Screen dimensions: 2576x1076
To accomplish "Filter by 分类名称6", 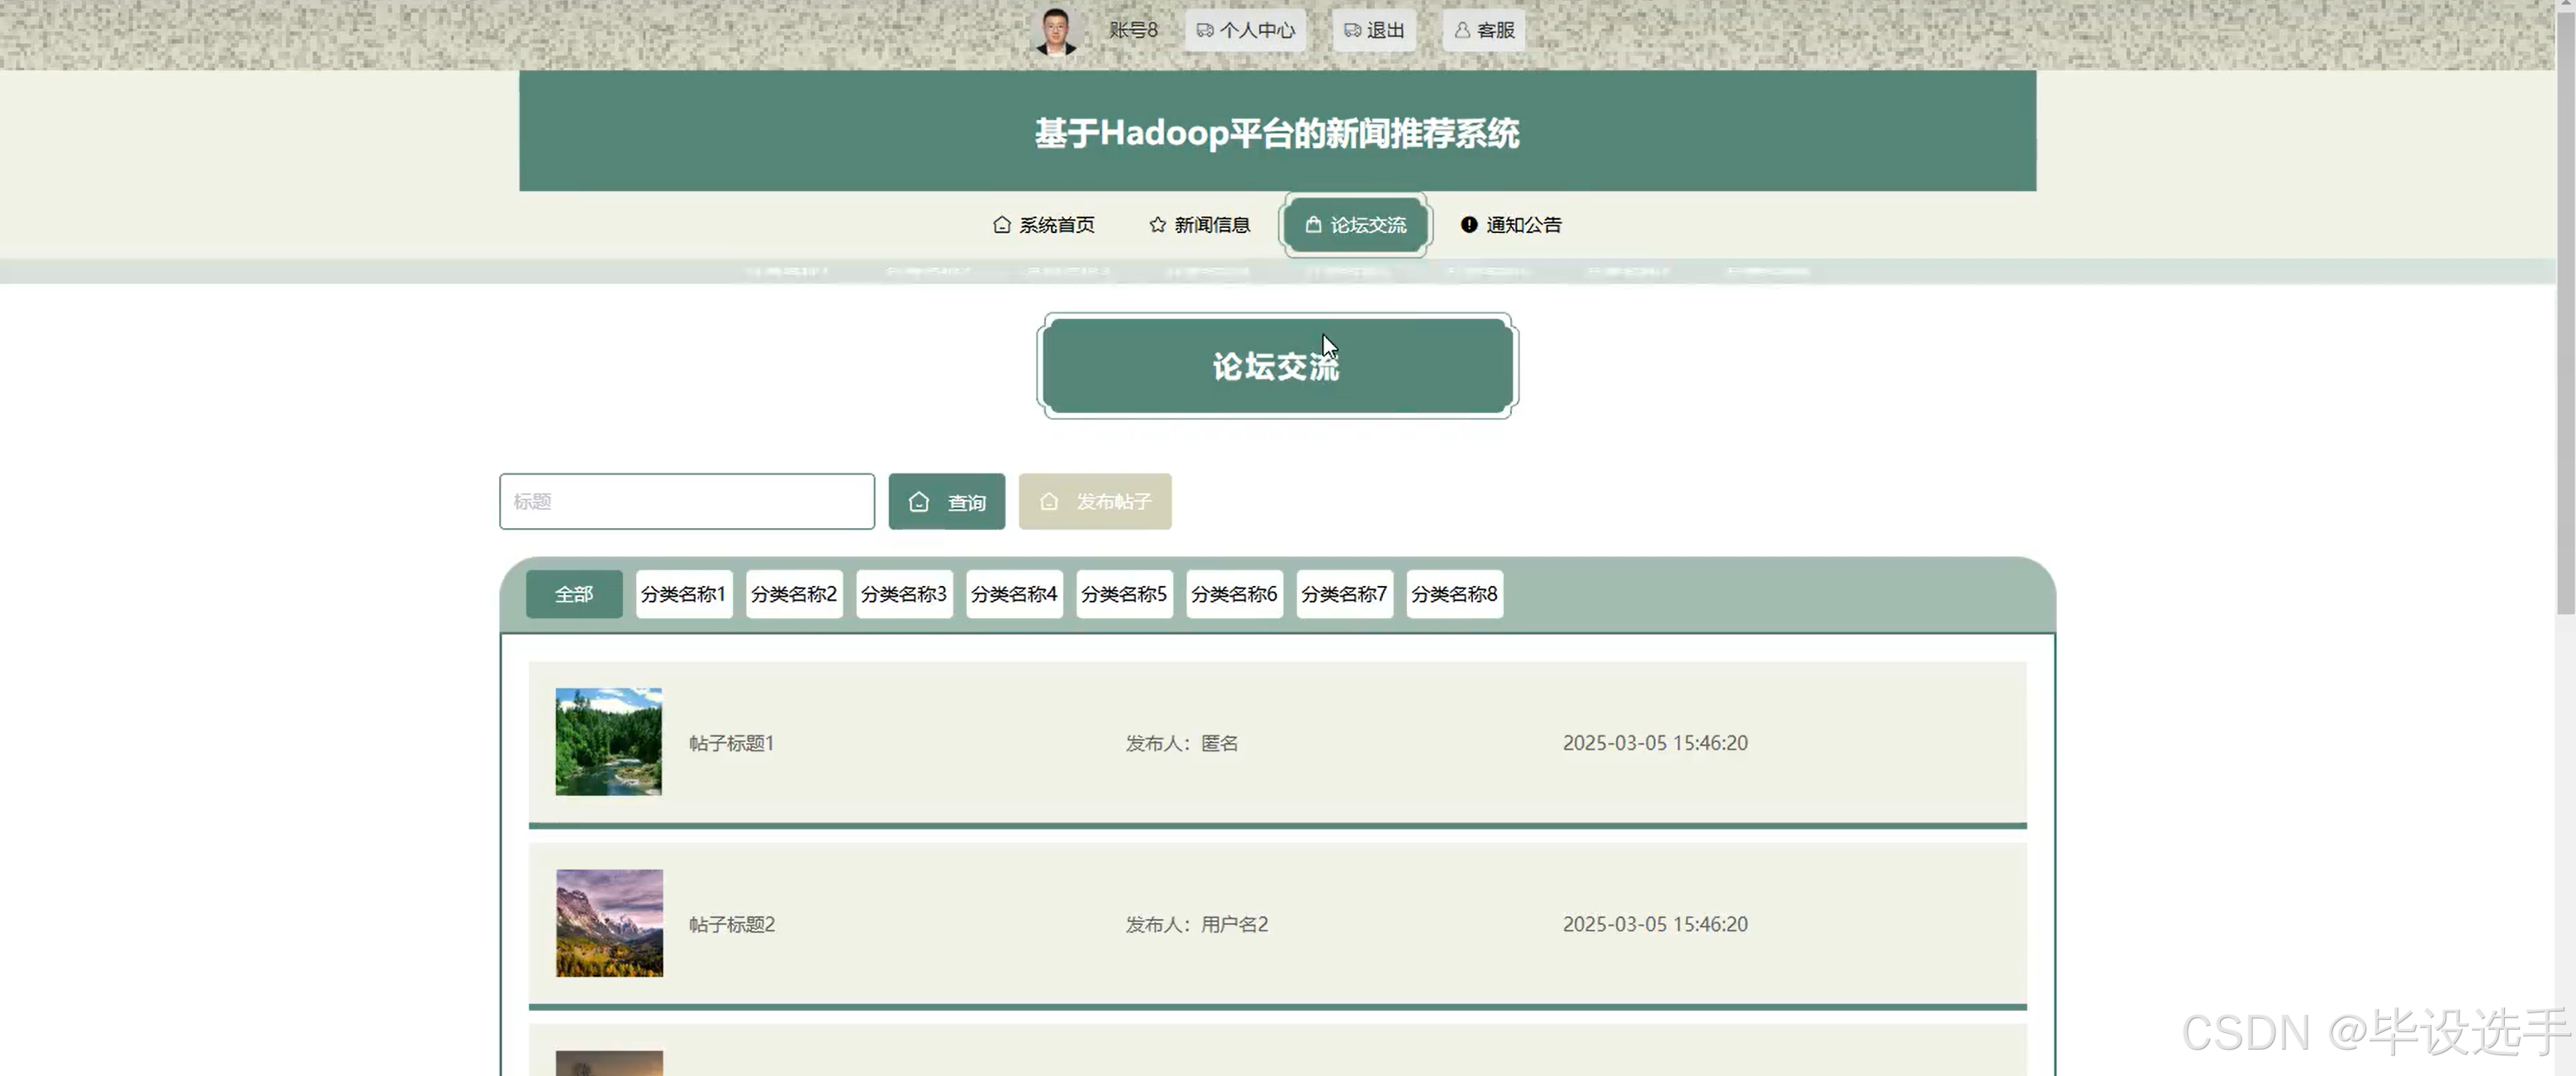I will coord(1234,594).
